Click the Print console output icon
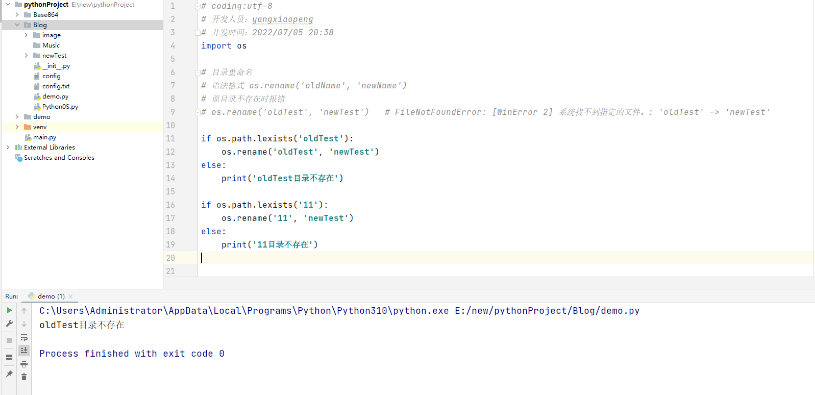Screen dimensions: 815x395 pyautogui.click(x=24, y=364)
